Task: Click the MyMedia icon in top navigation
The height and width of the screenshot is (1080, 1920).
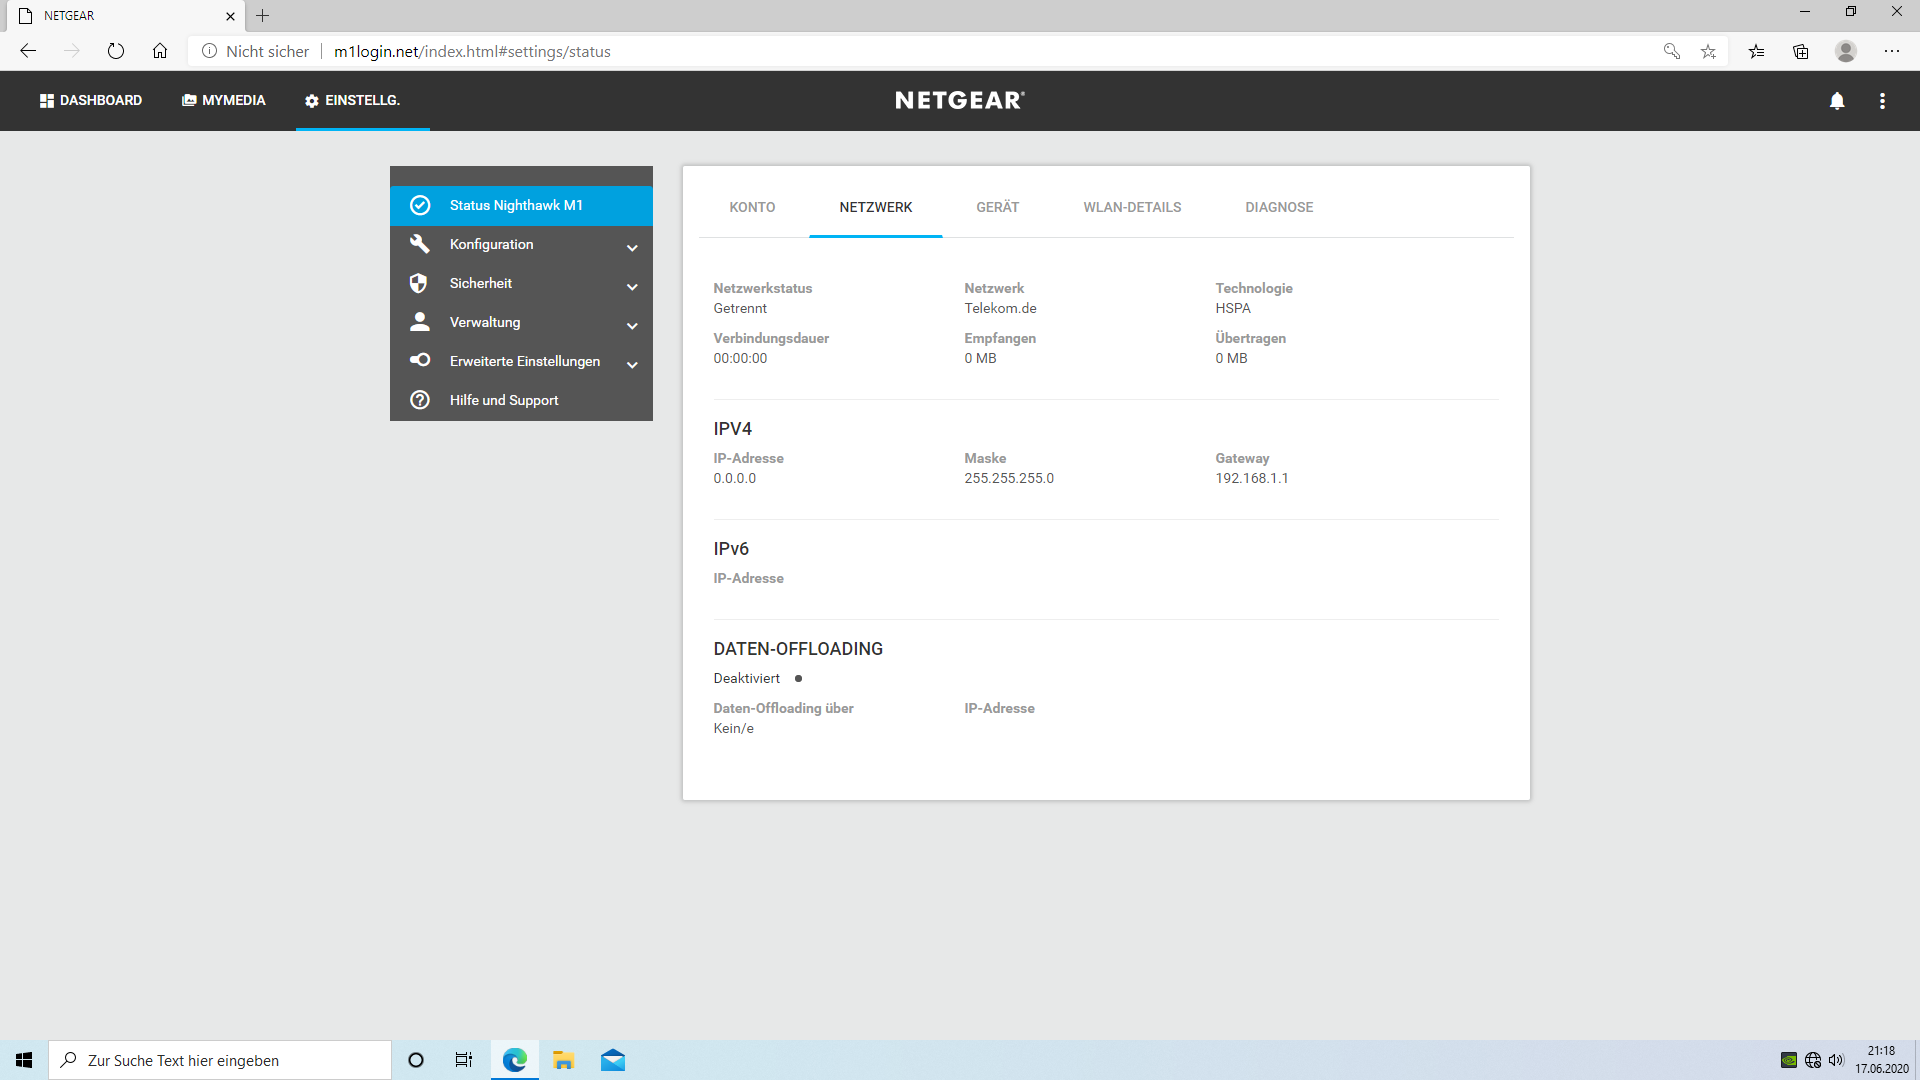Action: pos(189,101)
